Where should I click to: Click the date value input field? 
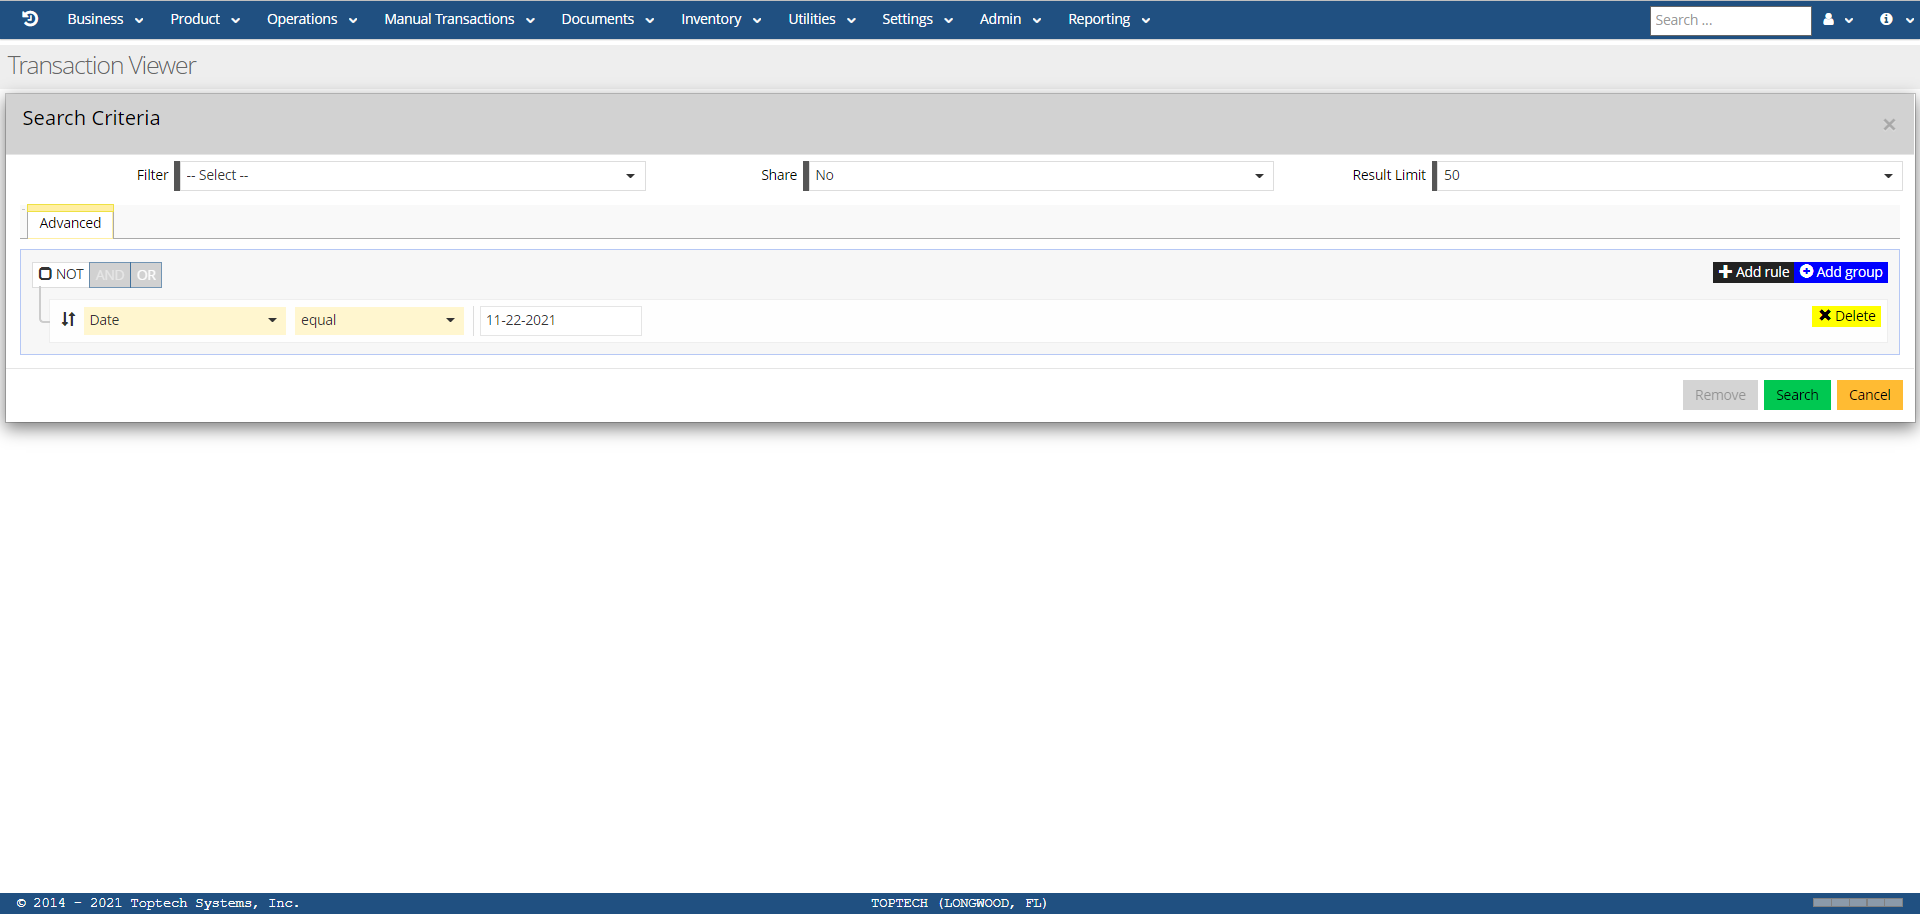tap(560, 321)
